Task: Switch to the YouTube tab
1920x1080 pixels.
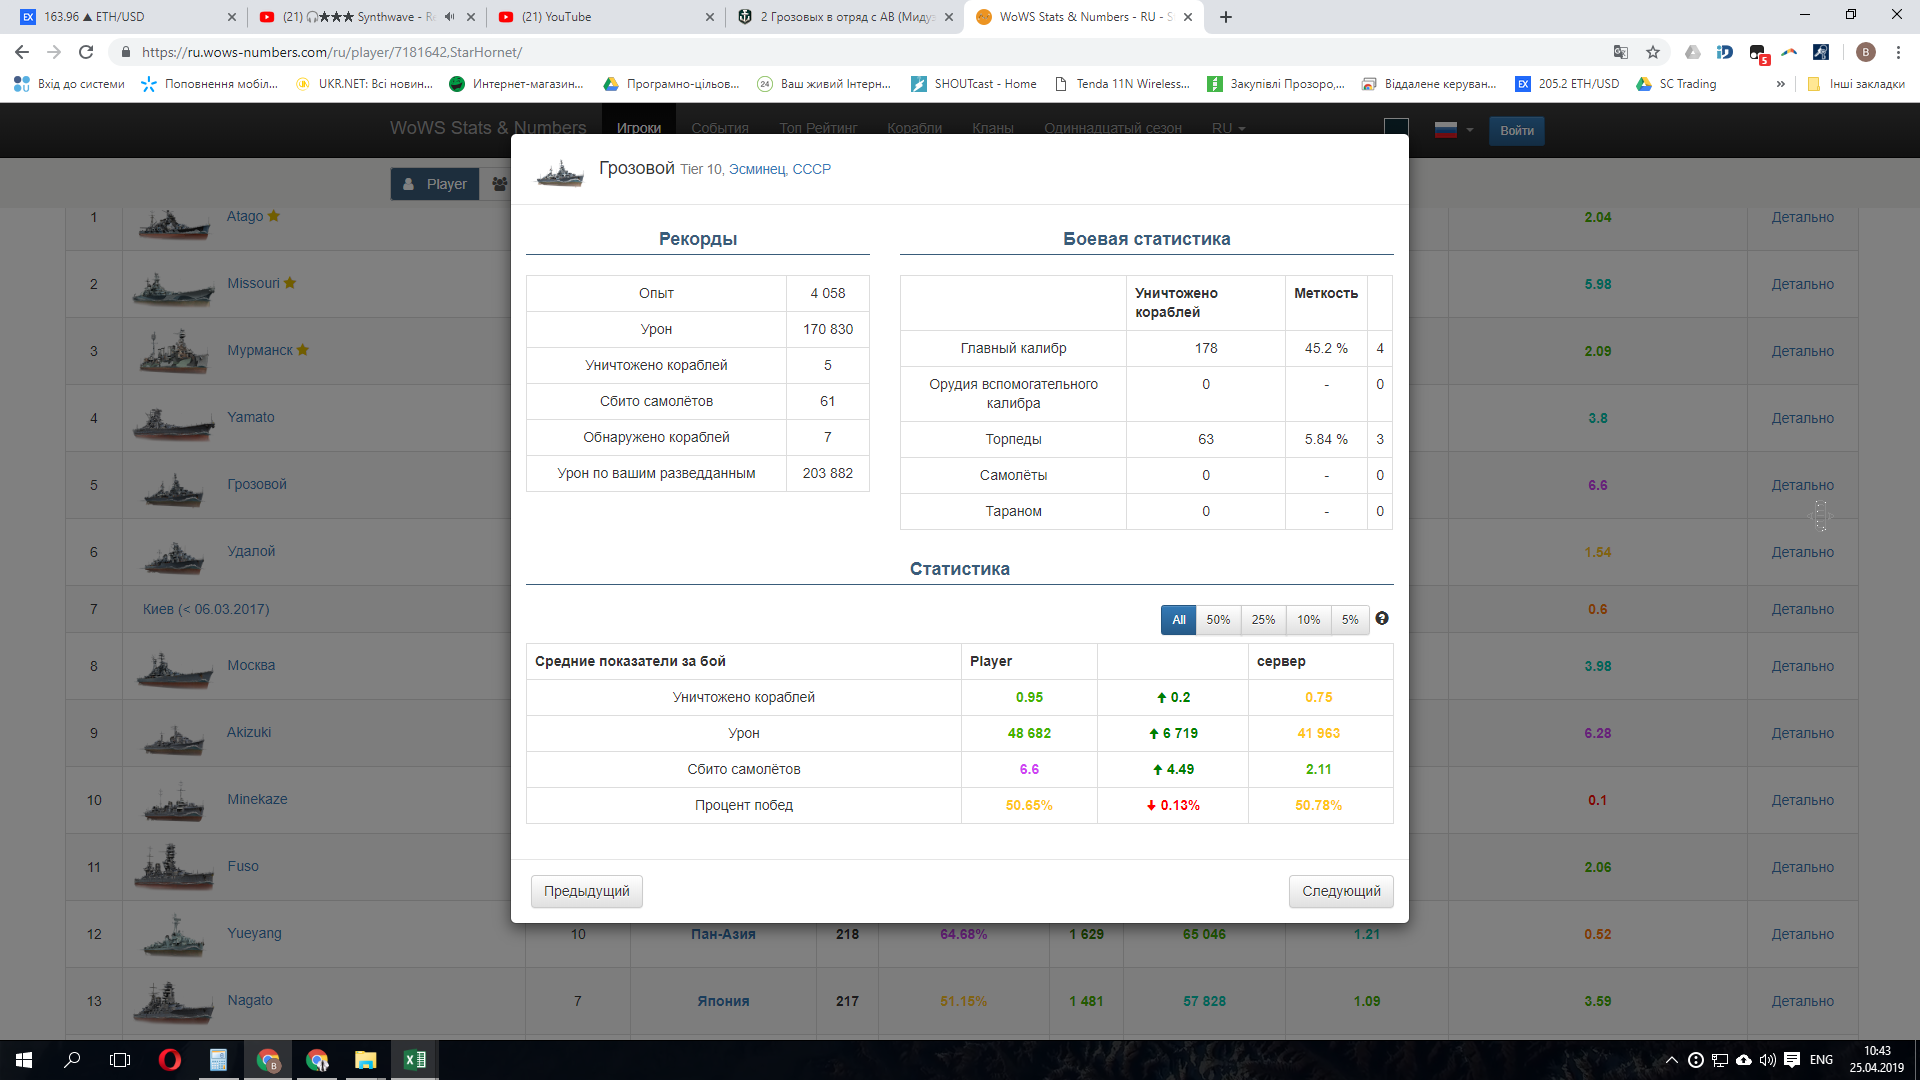Action: [606, 17]
